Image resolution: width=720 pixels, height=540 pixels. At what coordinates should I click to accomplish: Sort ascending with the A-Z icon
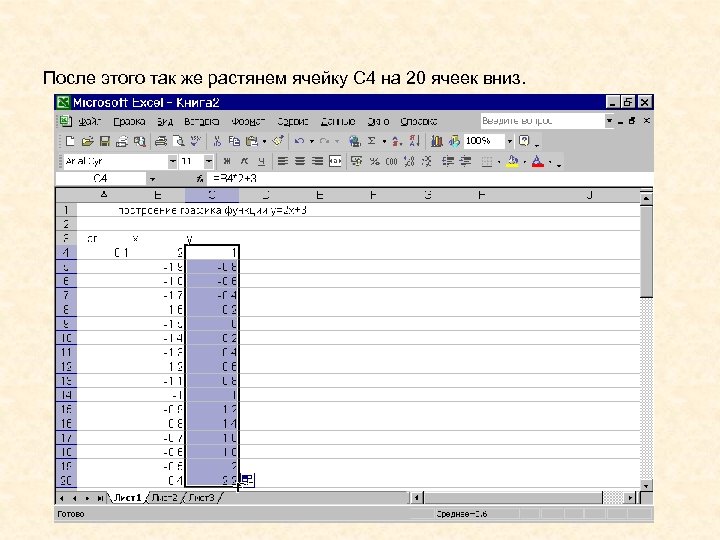[397, 141]
